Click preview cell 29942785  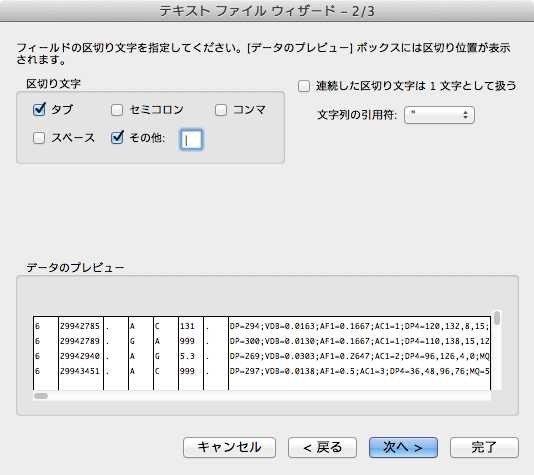[x=80, y=326]
